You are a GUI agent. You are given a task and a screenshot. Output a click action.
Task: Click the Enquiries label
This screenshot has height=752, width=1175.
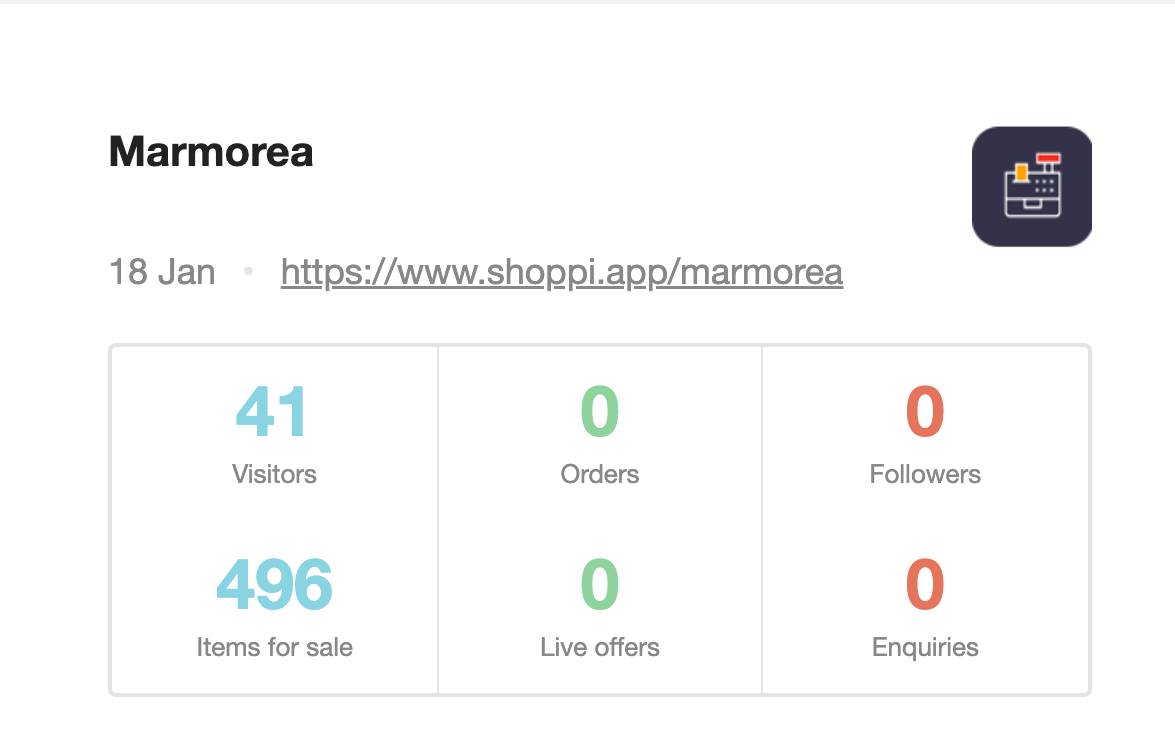pos(925,647)
